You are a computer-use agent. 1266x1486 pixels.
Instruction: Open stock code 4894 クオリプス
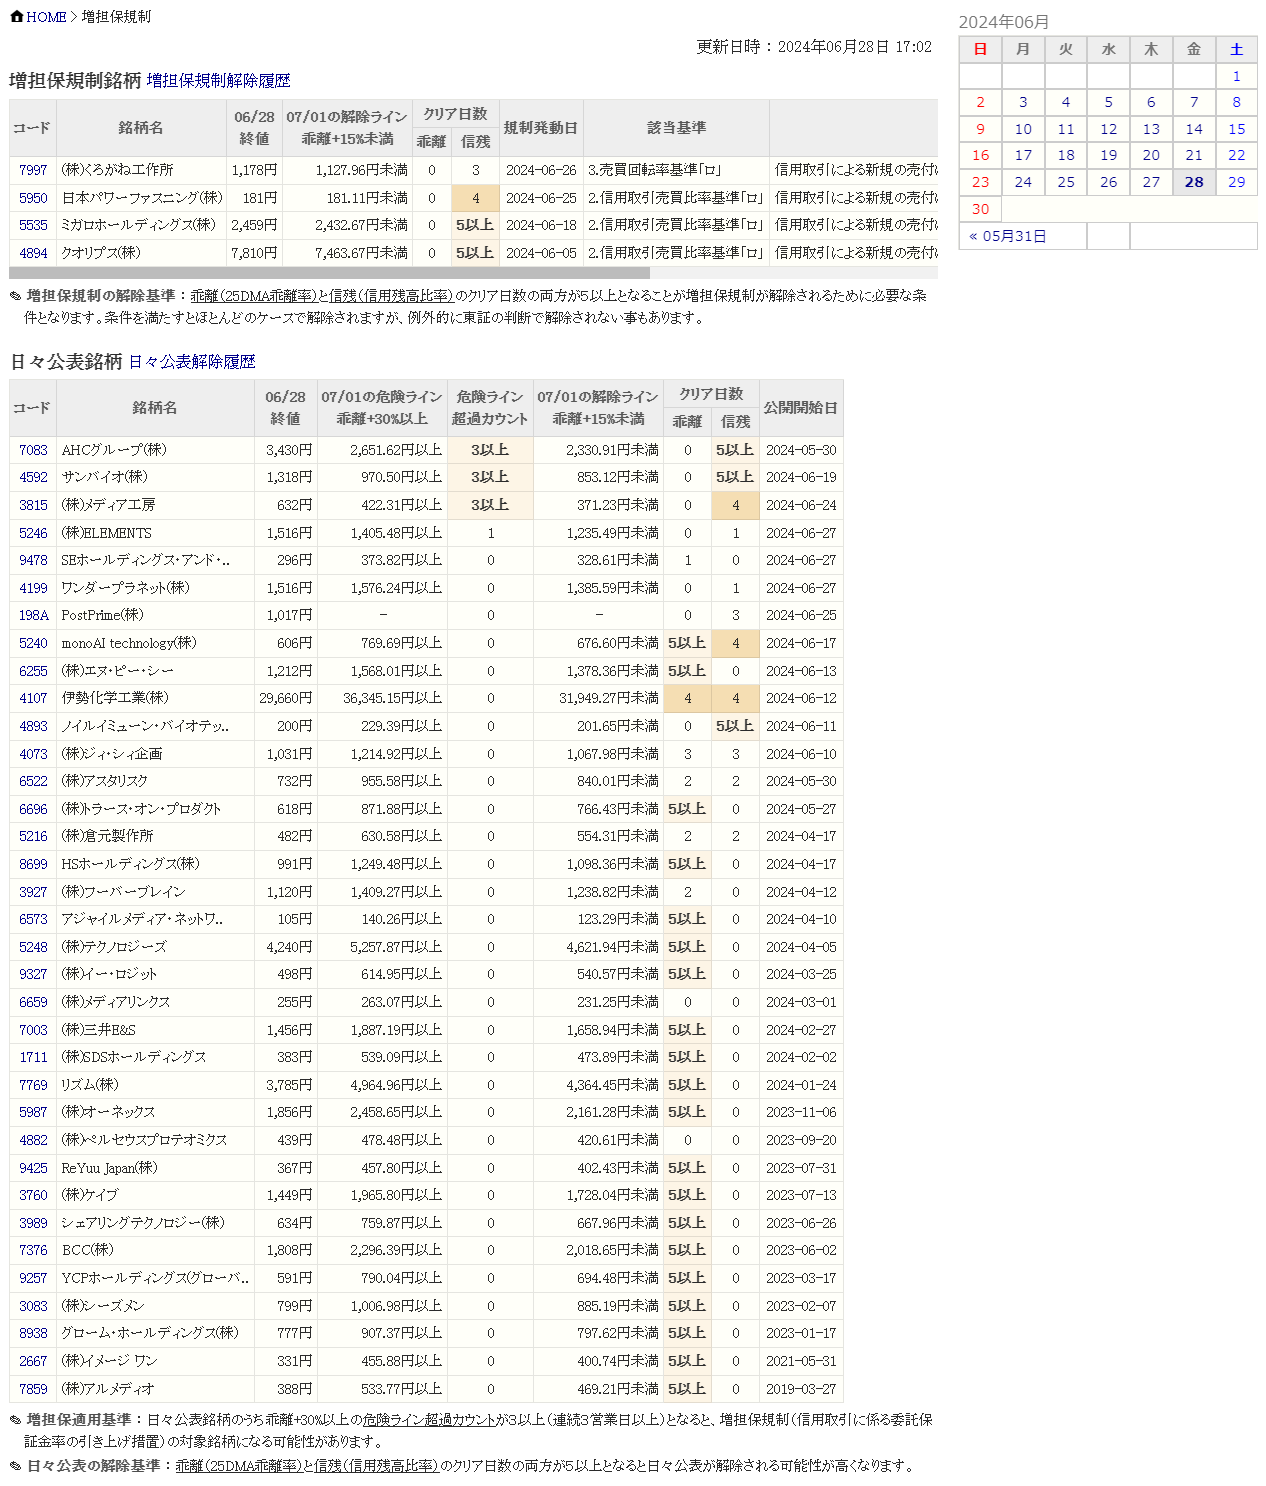[33, 253]
